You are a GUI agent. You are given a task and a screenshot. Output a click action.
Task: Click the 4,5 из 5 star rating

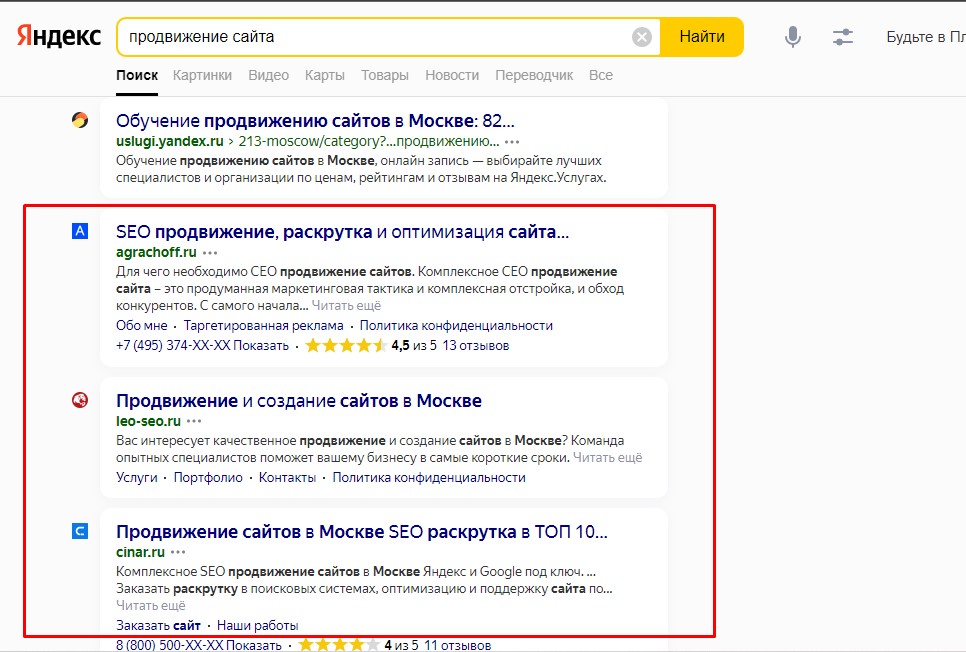(371, 345)
